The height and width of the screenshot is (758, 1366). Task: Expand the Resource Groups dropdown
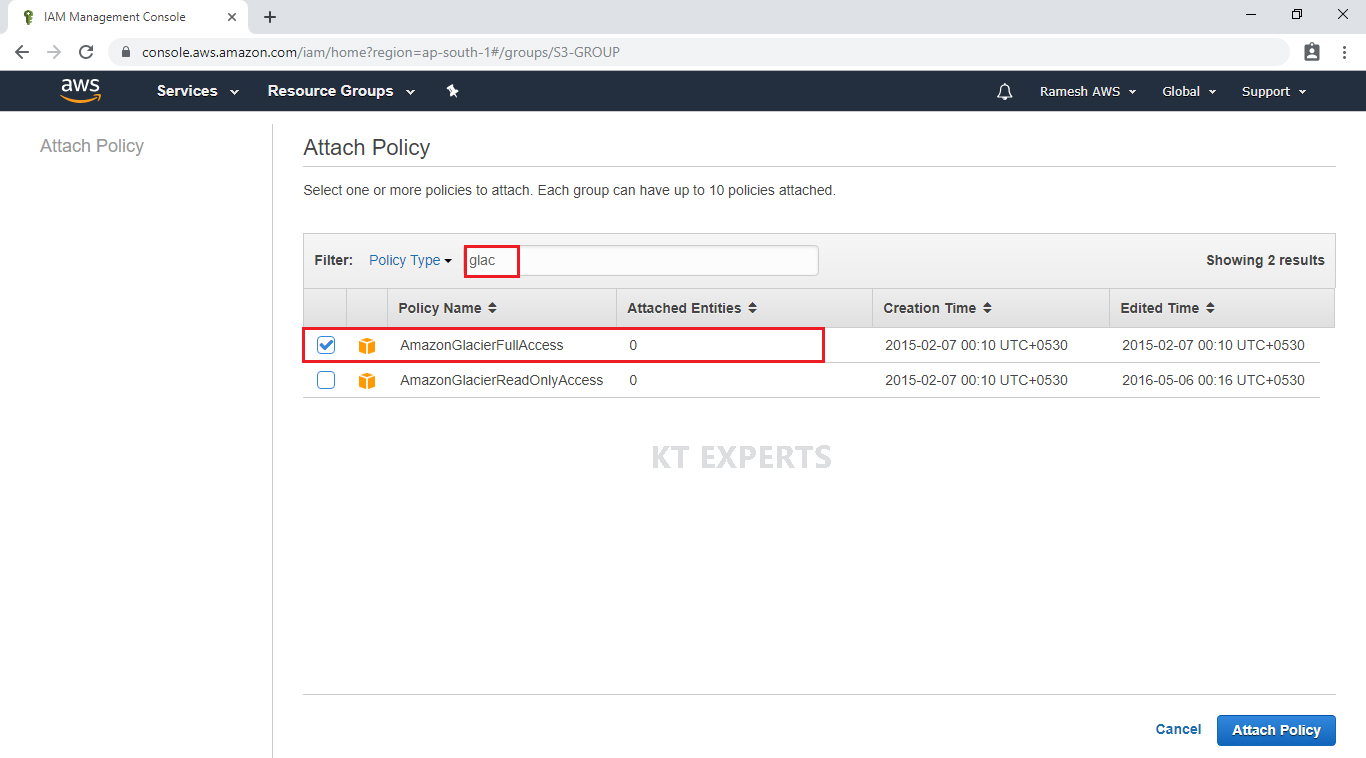pyautogui.click(x=341, y=91)
